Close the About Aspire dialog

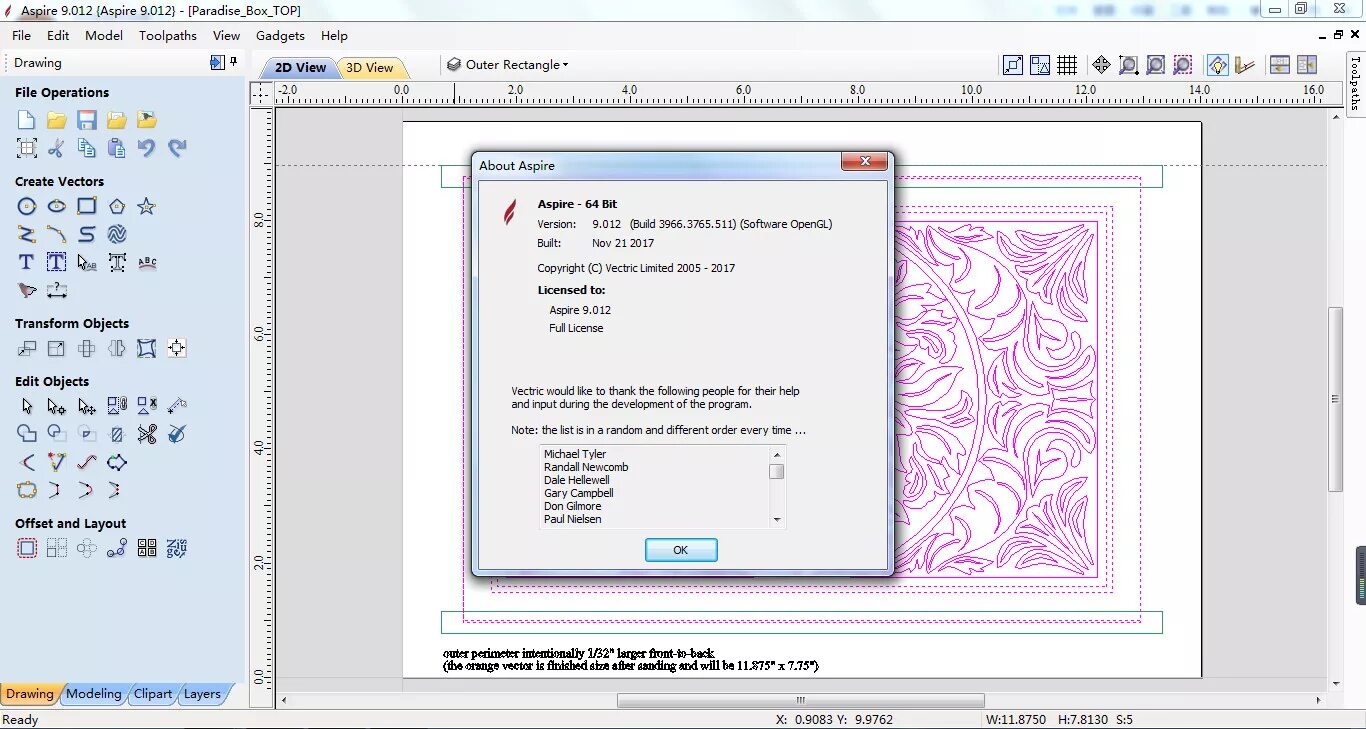(864, 162)
